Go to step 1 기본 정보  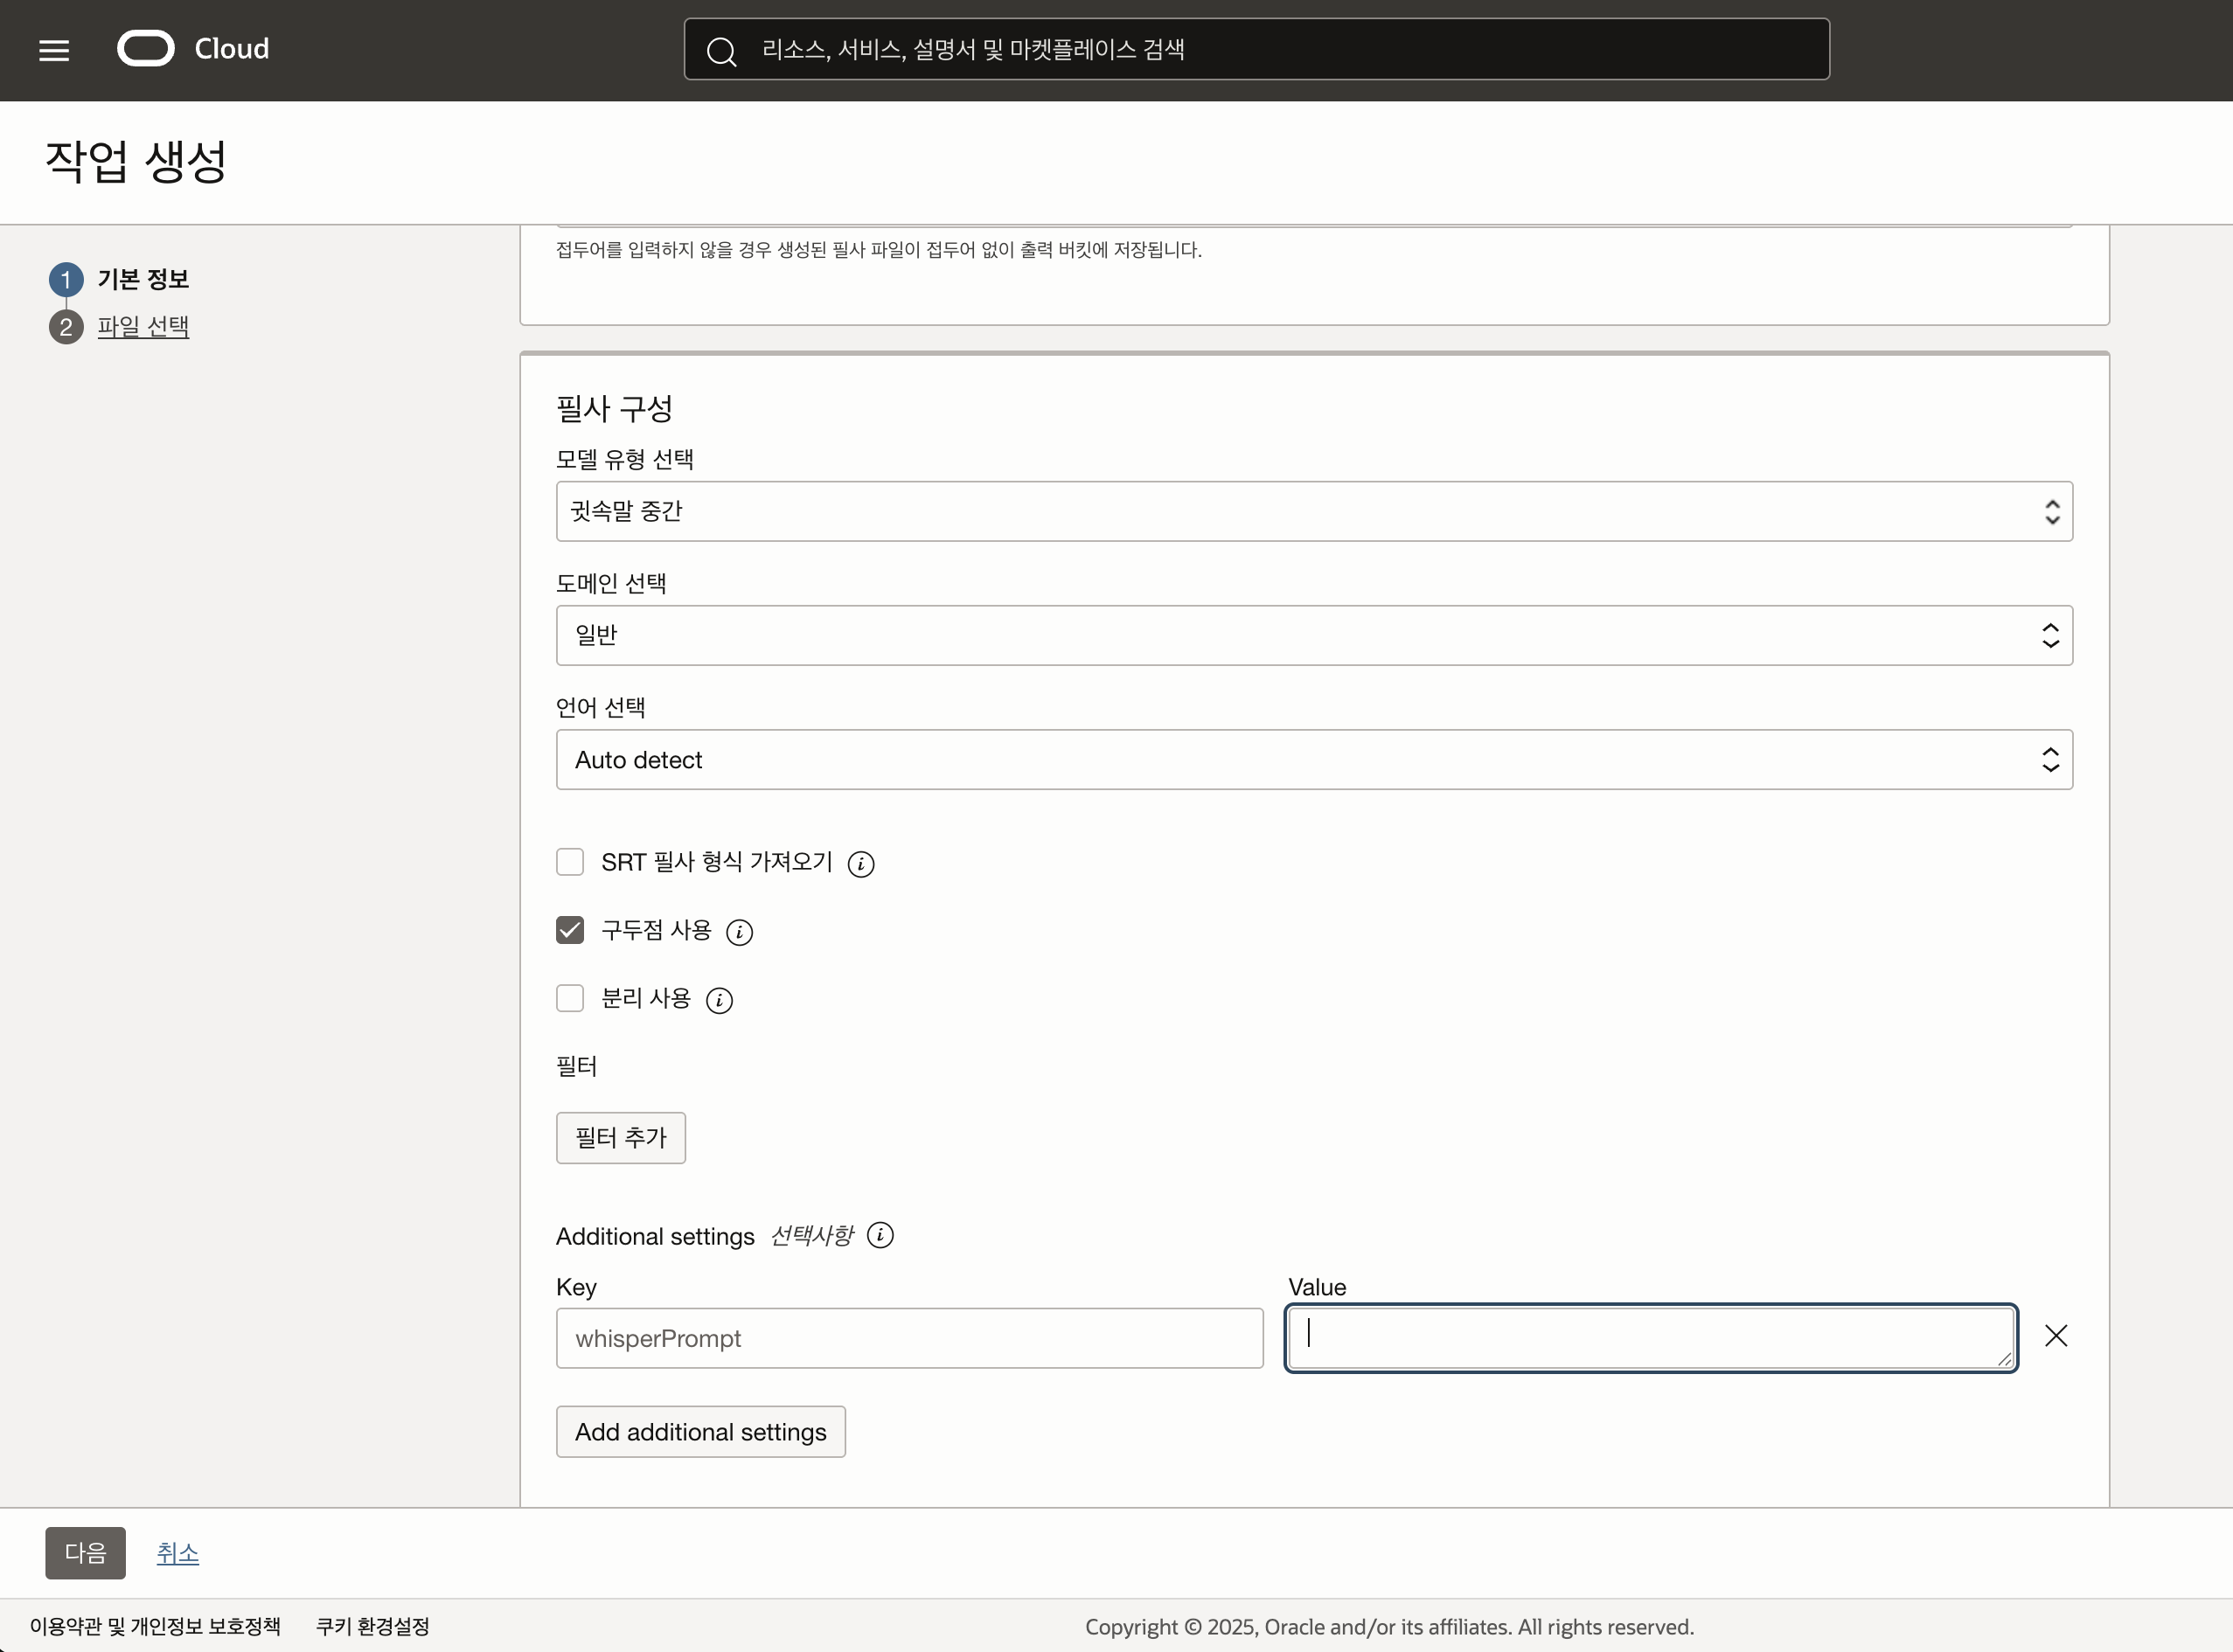[142, 279]
